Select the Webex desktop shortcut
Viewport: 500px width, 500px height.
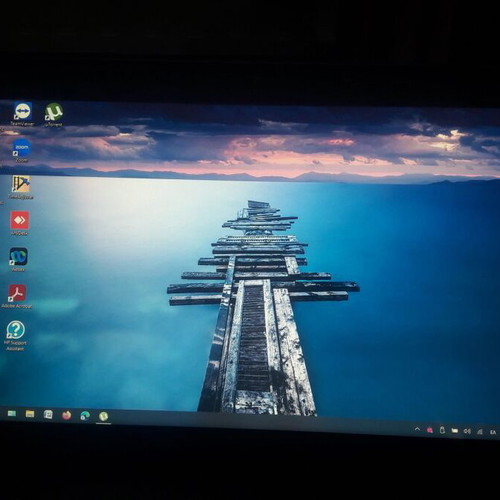18,259
